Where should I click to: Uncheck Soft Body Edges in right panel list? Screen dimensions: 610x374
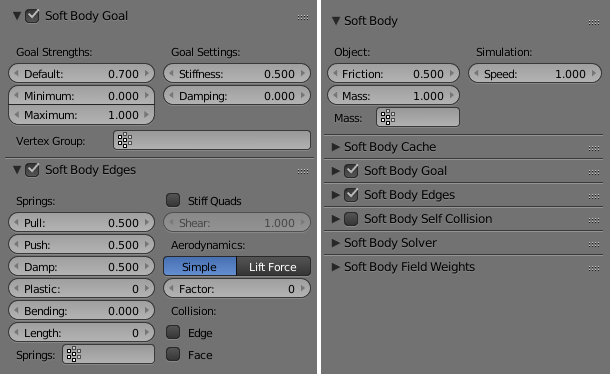pyautogui.click(x=351, y=195)
